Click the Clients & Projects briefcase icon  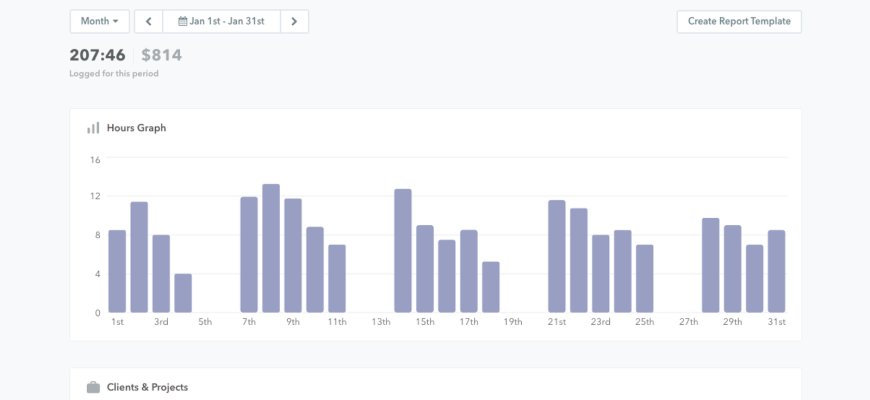coord(93,387)
